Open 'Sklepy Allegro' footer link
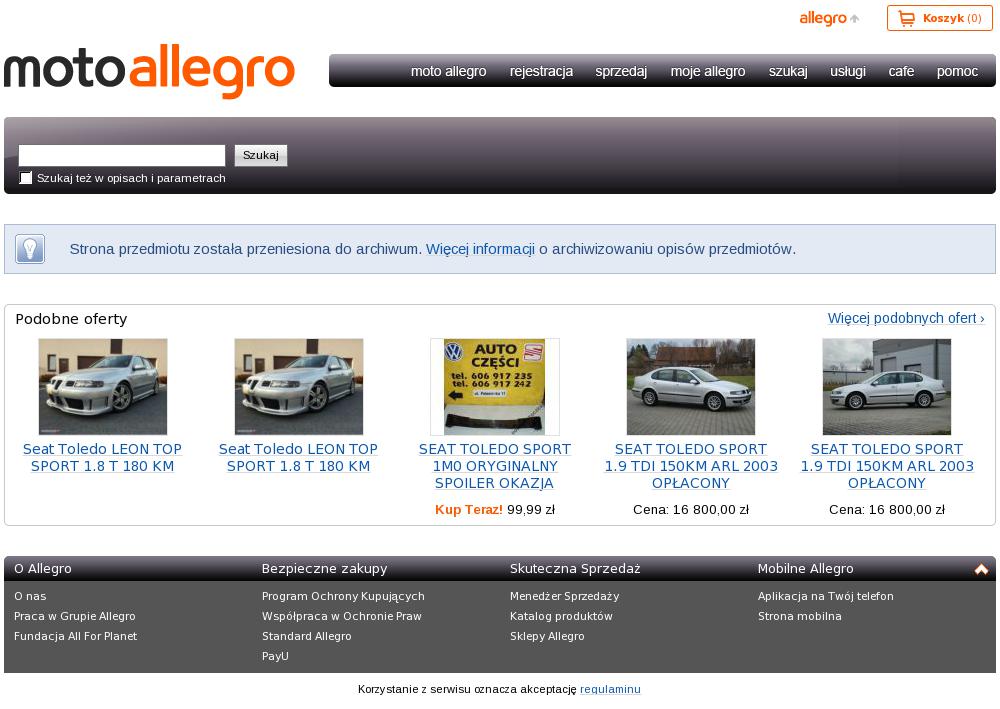This screenshot has height=709, width=1000. 547,636
